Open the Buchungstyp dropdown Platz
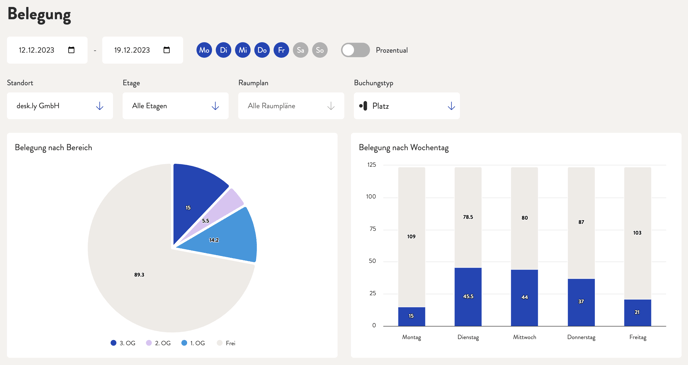 [407, 106]
